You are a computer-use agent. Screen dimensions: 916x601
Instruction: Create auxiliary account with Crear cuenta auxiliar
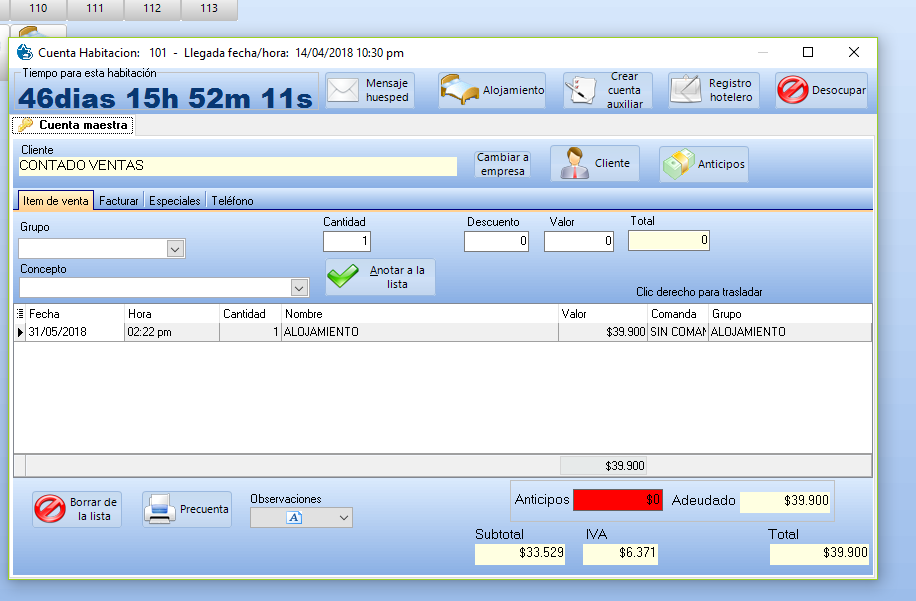click(x=607, y=90)
